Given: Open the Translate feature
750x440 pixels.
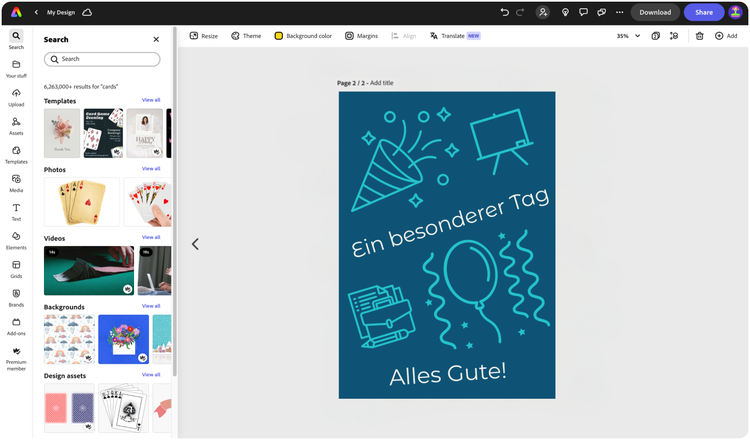Looking at the screenshot, I should [455, 36].
